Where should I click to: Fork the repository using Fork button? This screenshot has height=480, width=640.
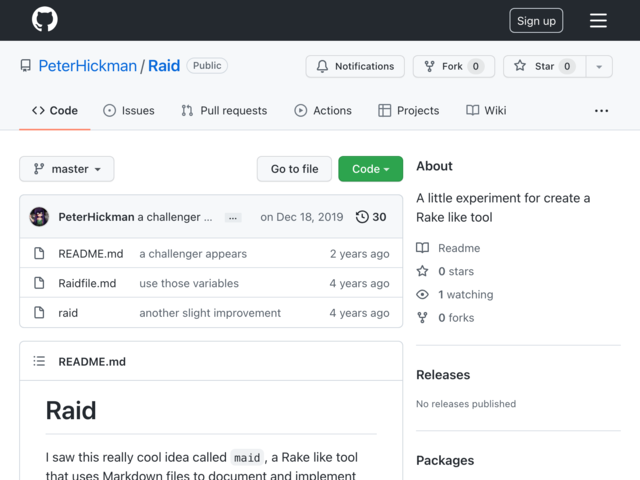(454, 66)
